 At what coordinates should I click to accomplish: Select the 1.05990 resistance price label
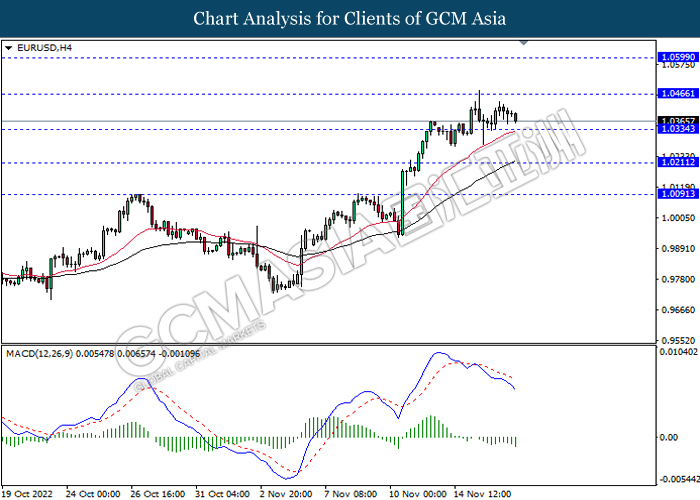673,58
